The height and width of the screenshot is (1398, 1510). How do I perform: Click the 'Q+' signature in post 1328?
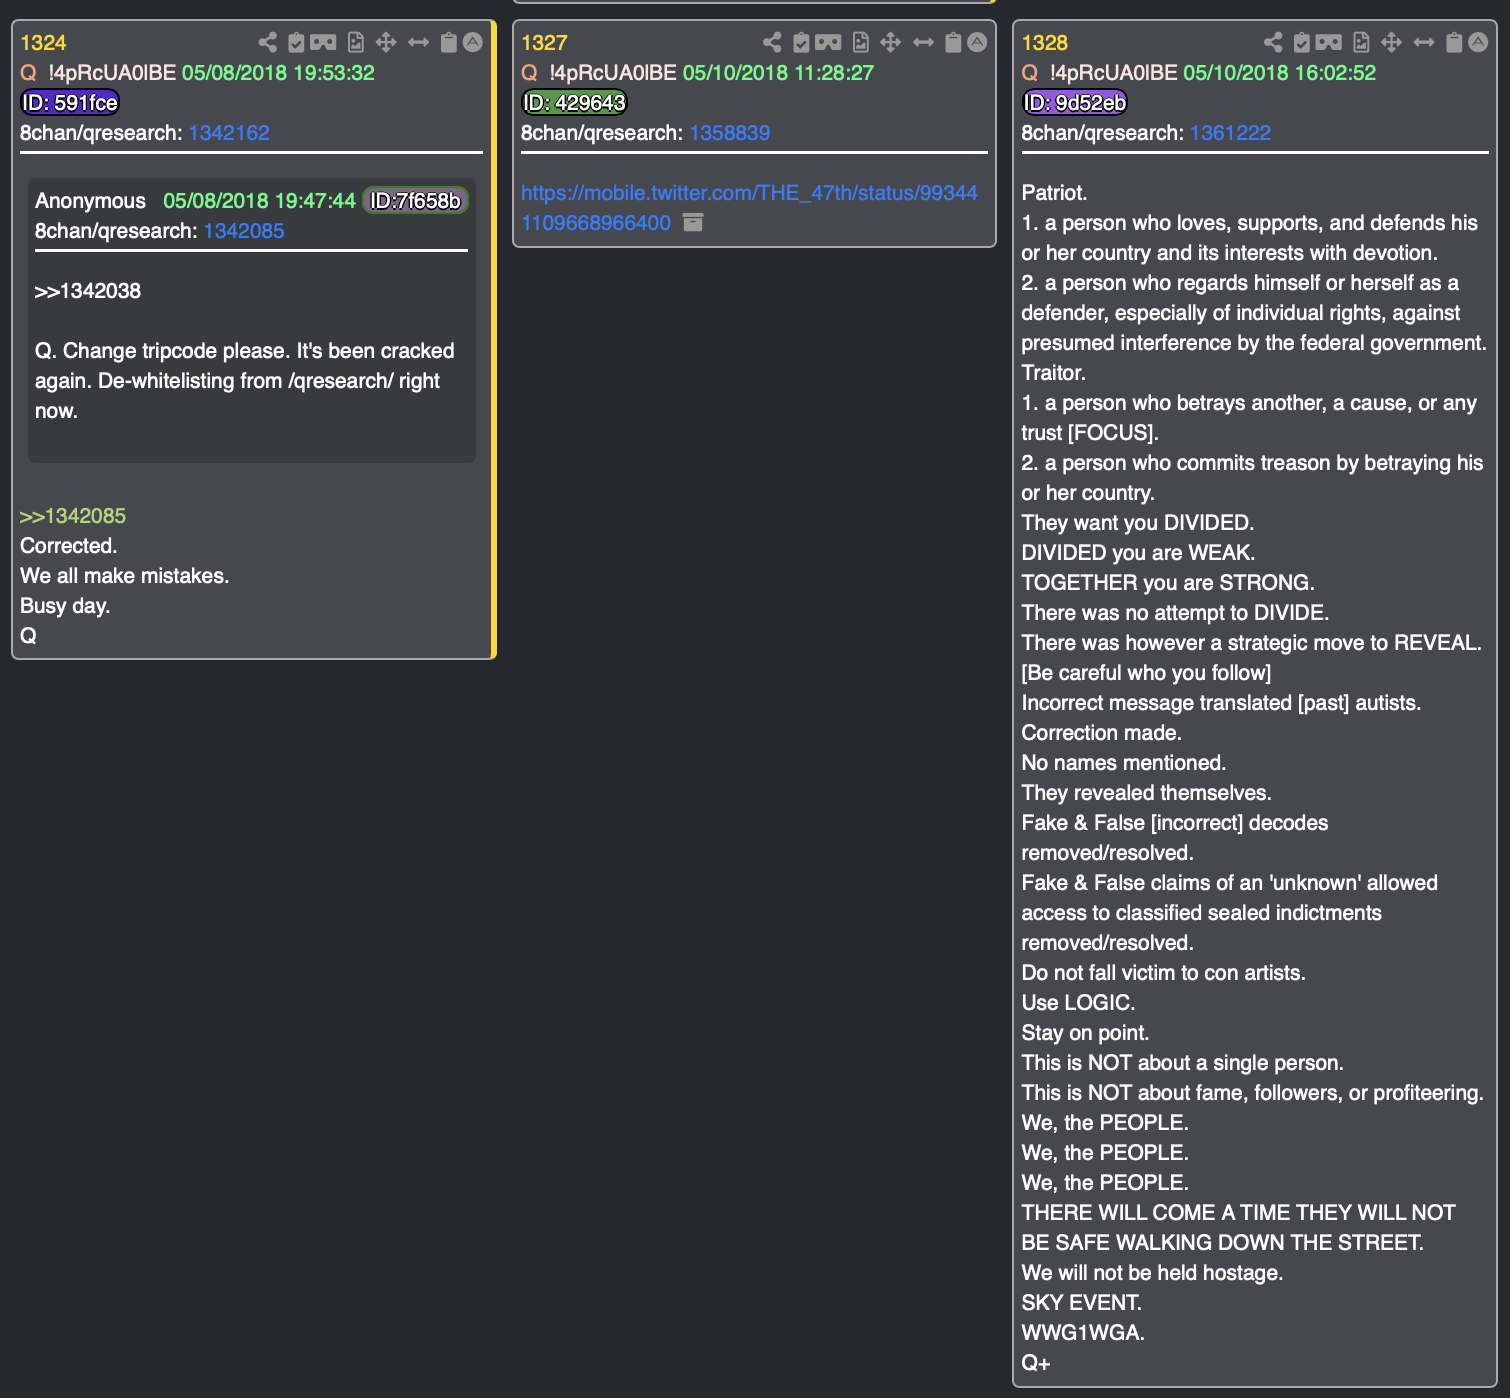coord(1036,1362)
